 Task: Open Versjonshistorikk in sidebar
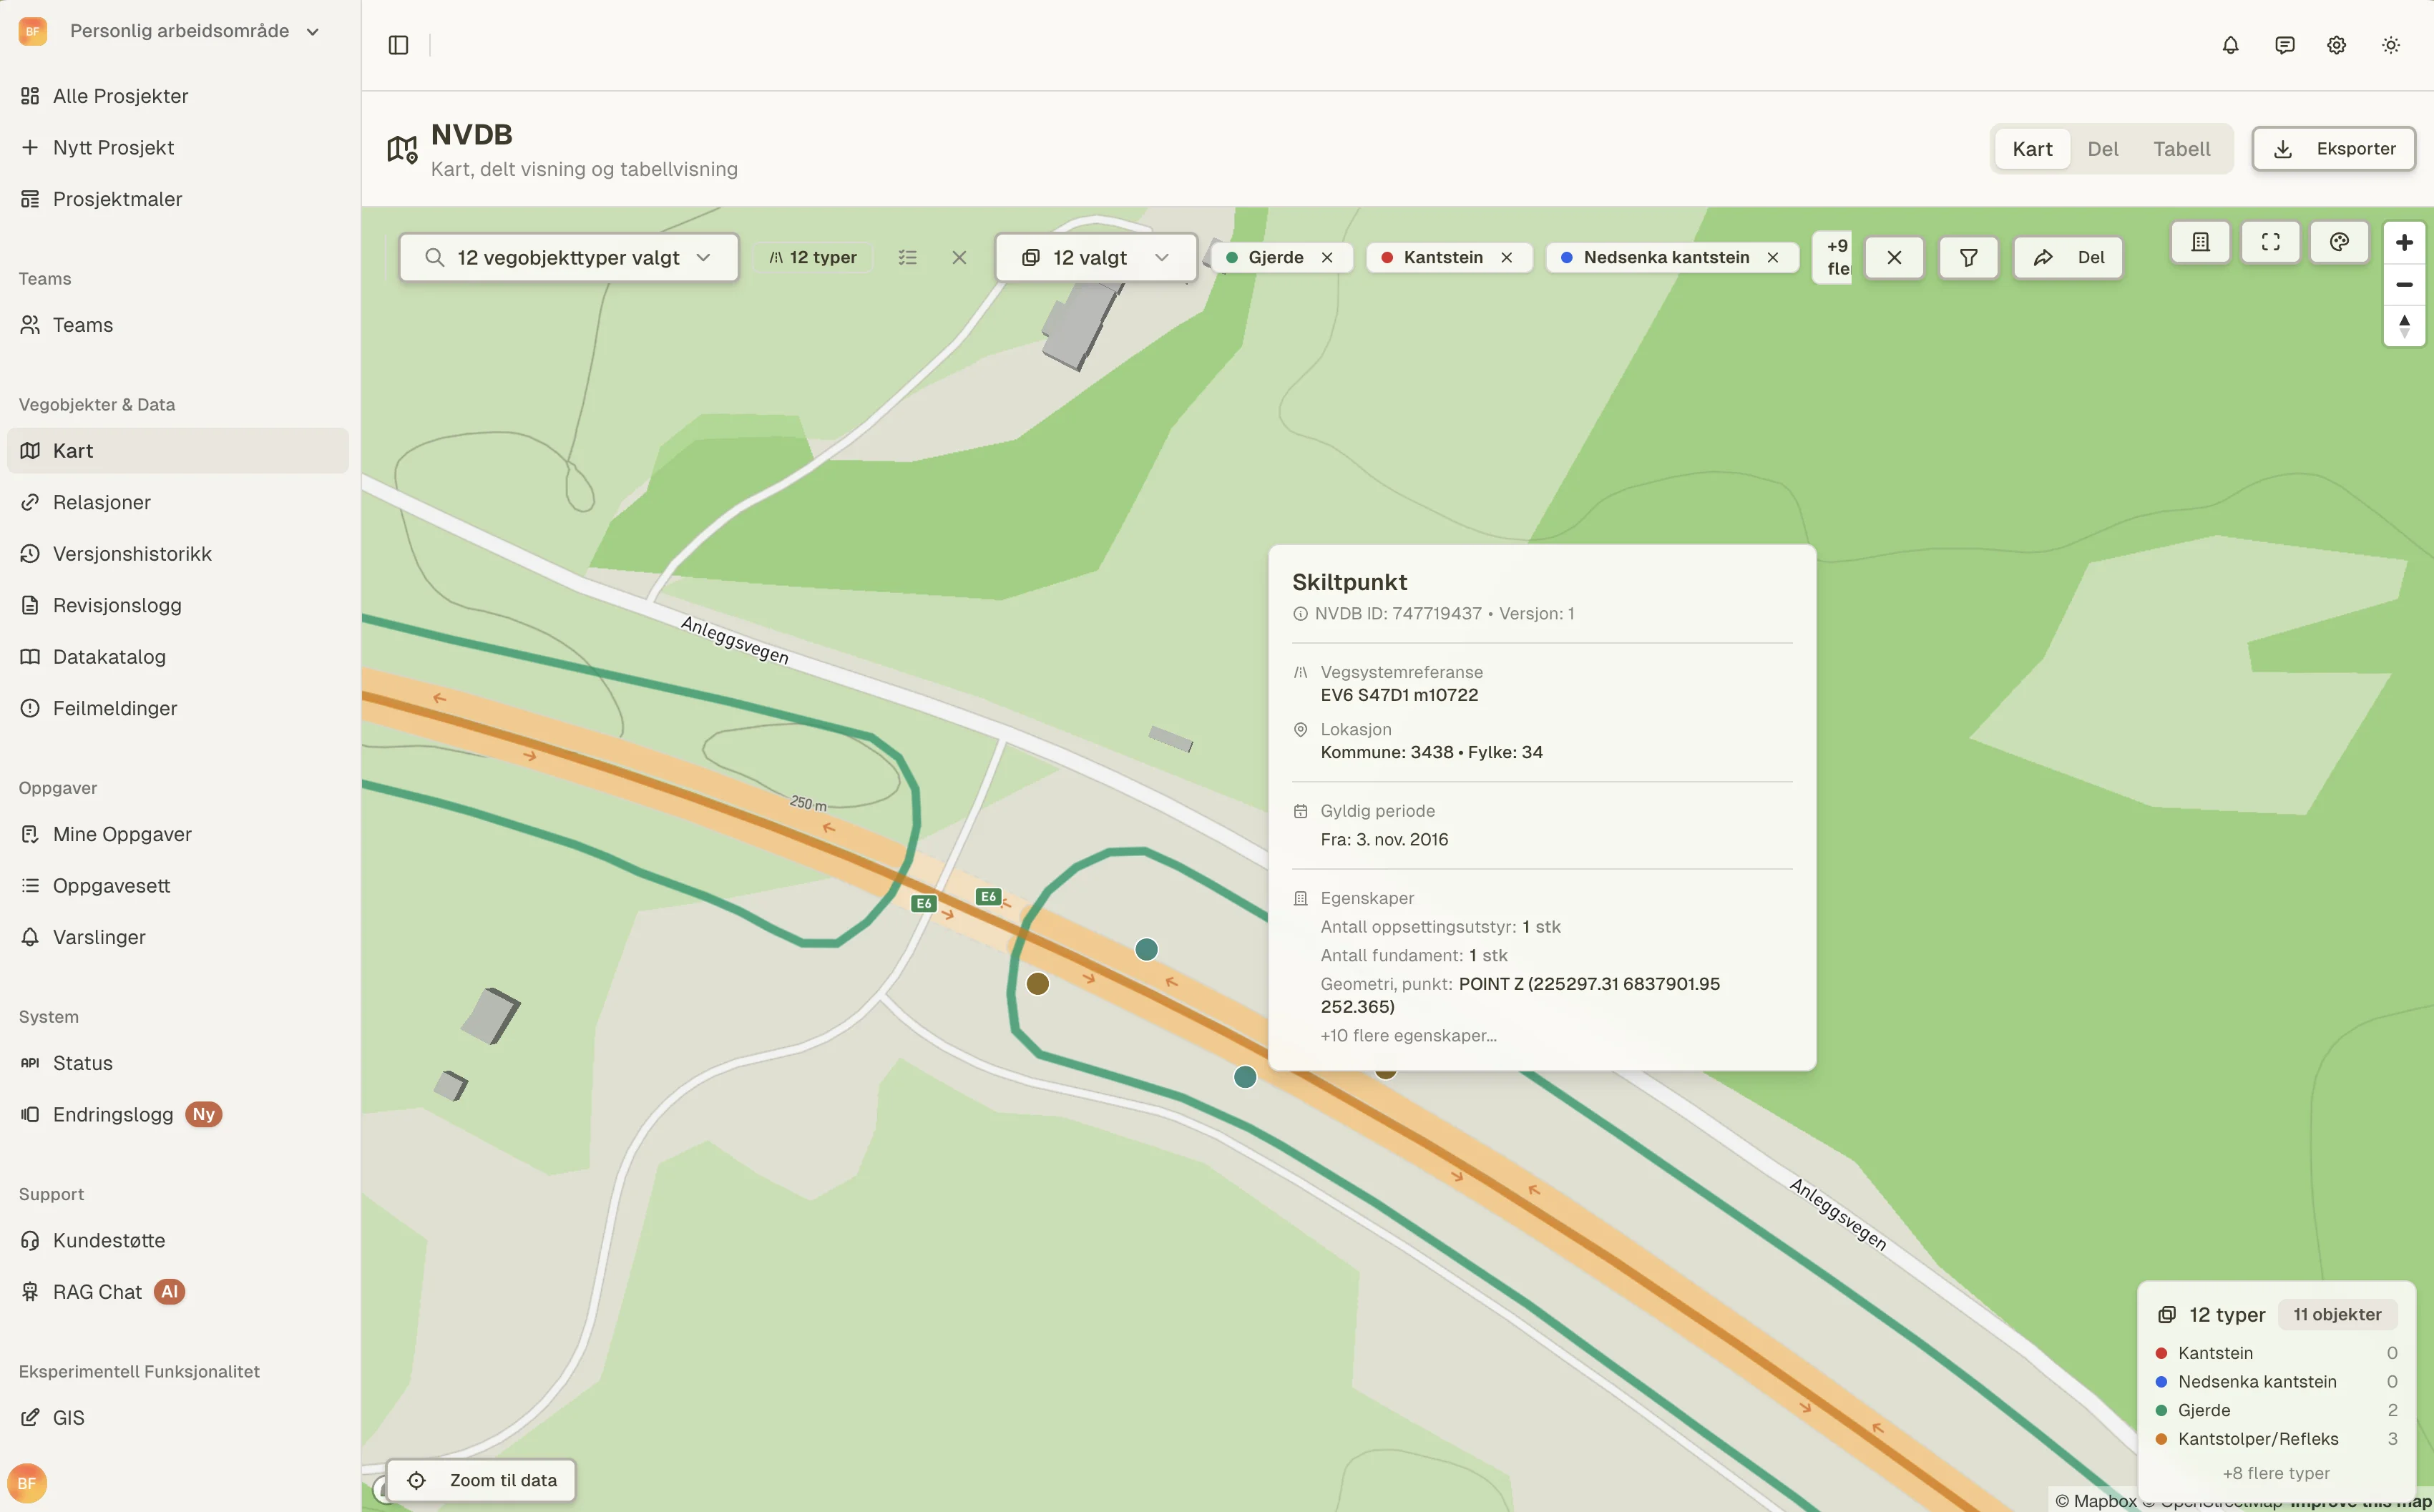tap(132, 554)
